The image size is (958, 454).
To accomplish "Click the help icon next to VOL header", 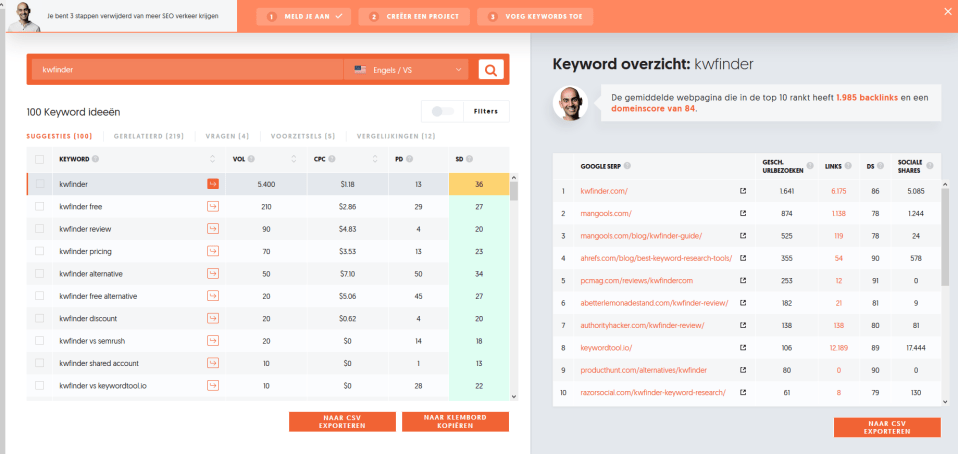I will click(251, 159).
